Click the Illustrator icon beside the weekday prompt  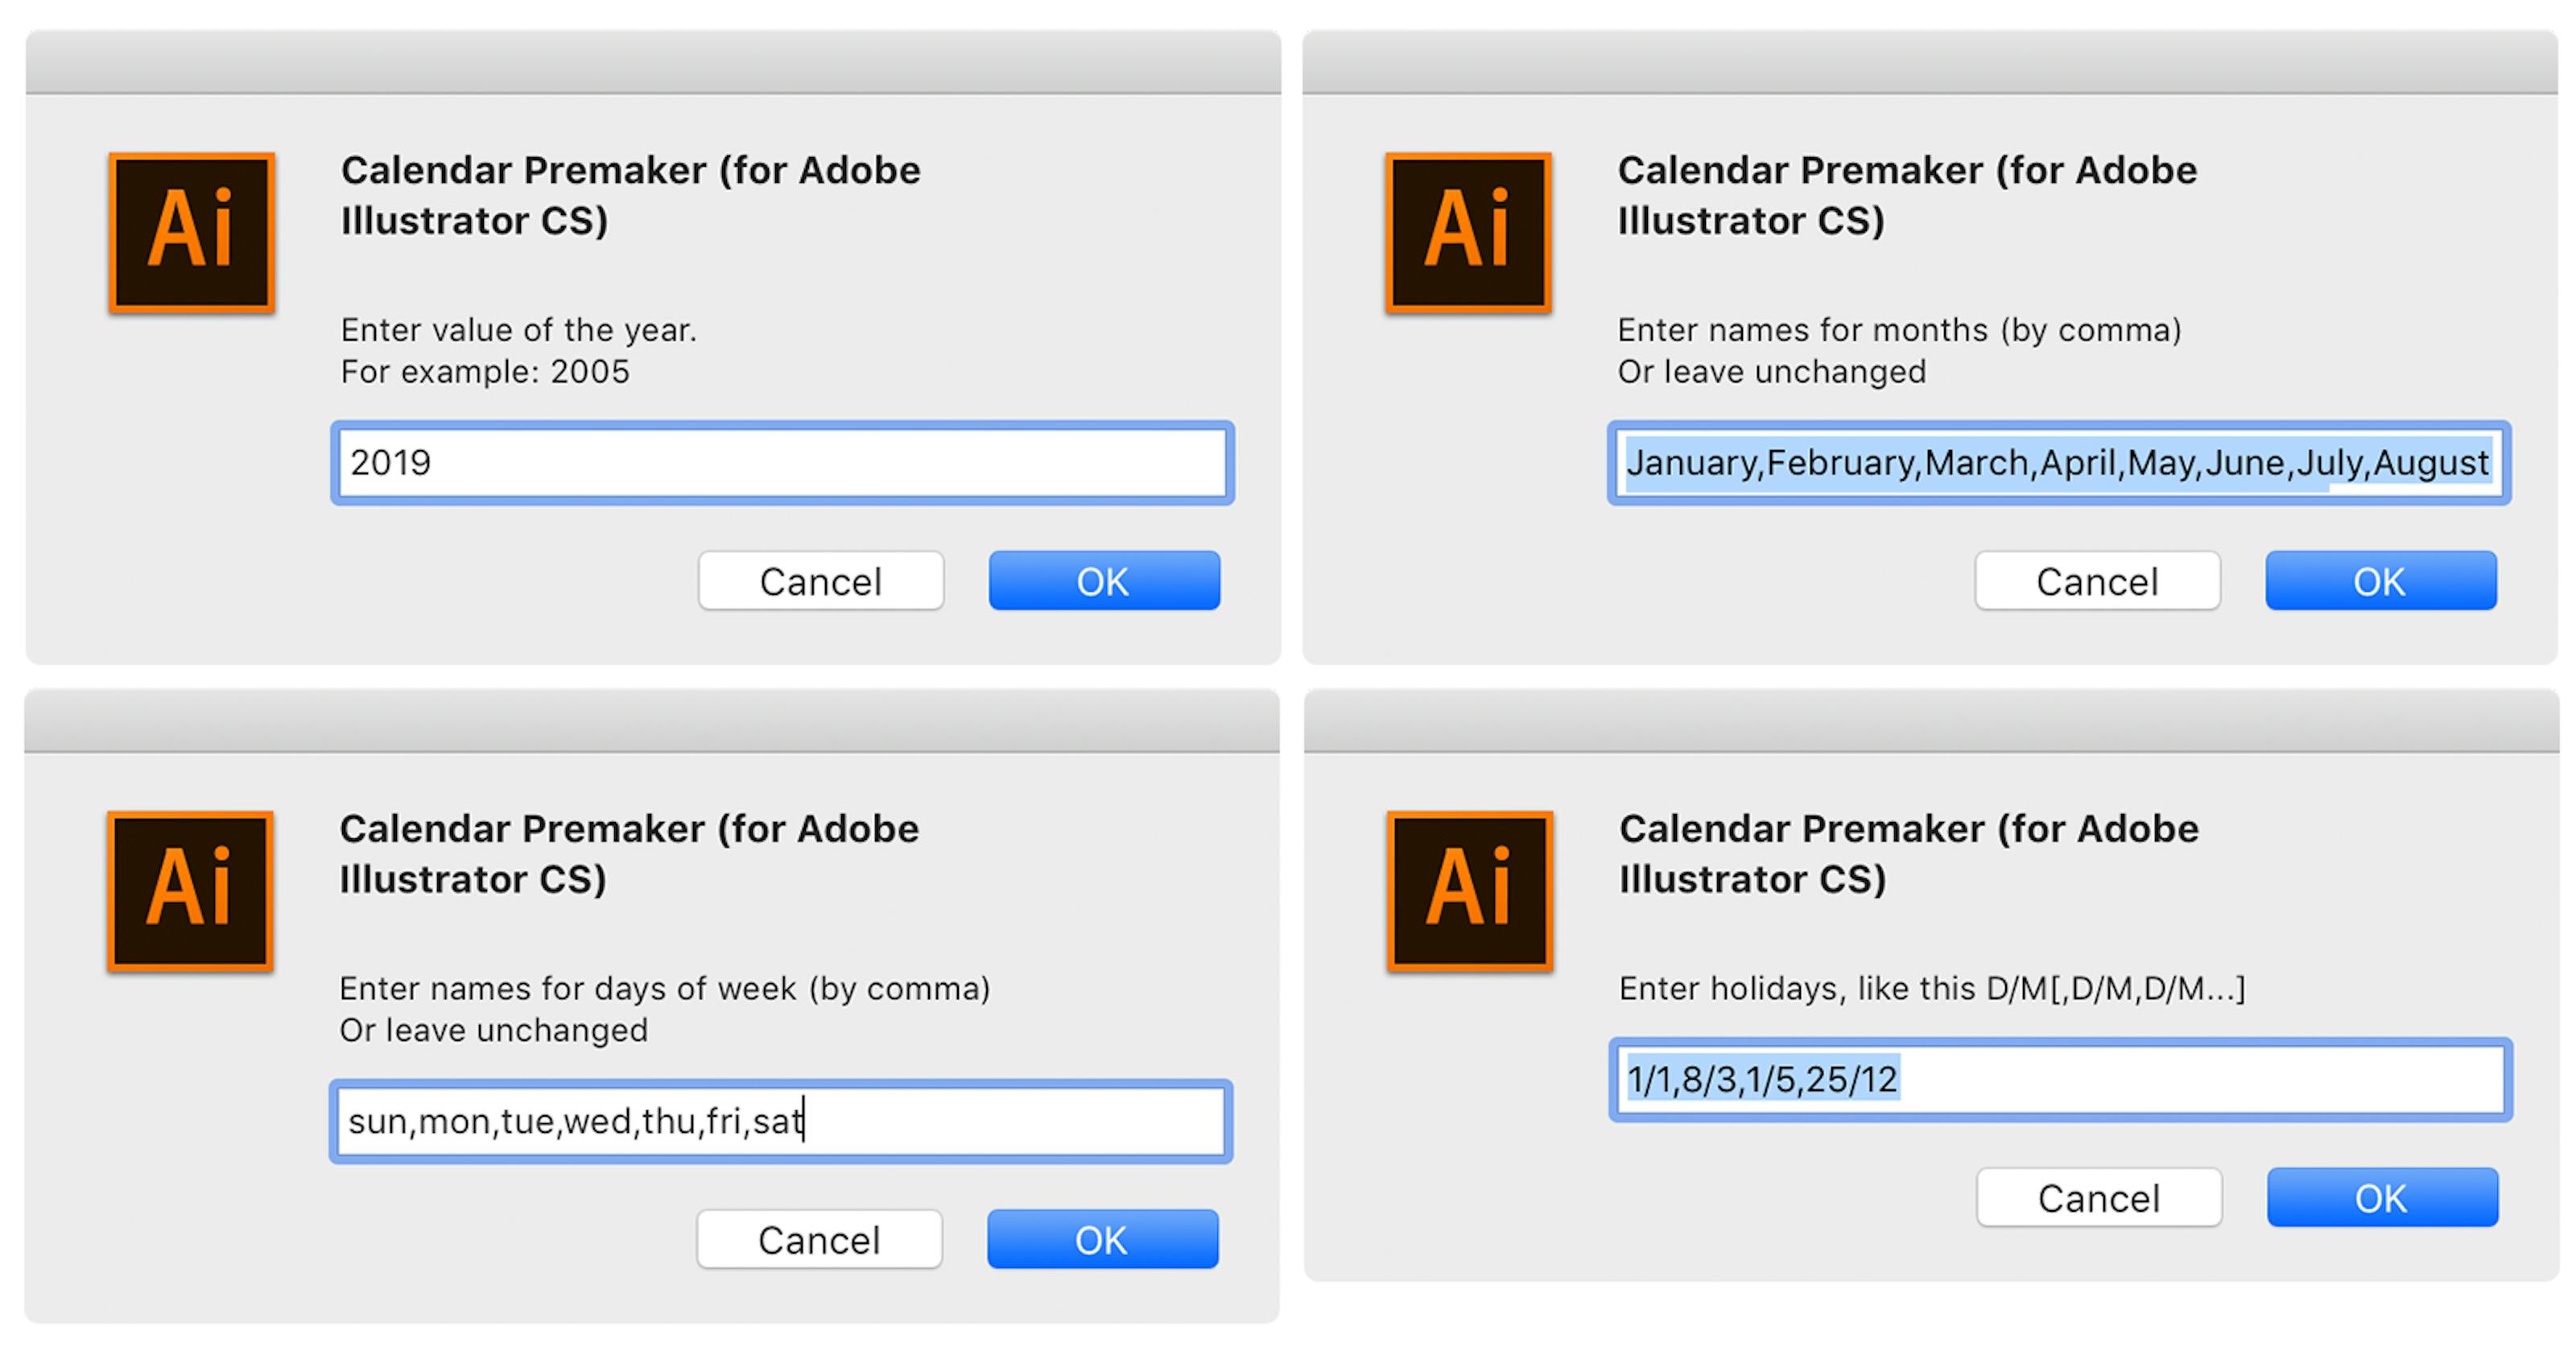click(190, 890)
